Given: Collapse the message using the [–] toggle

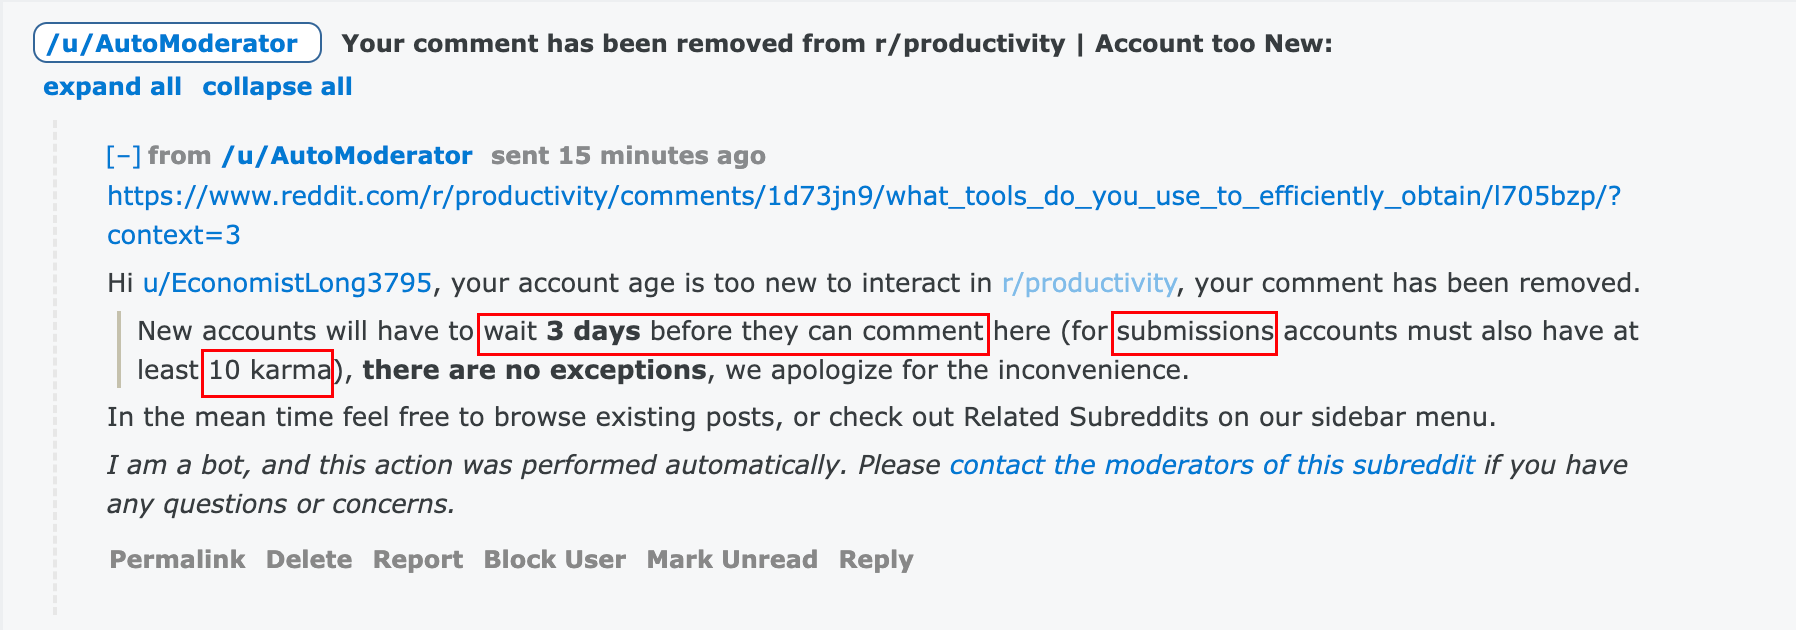Looking at the screenshot, I should 123,156.
